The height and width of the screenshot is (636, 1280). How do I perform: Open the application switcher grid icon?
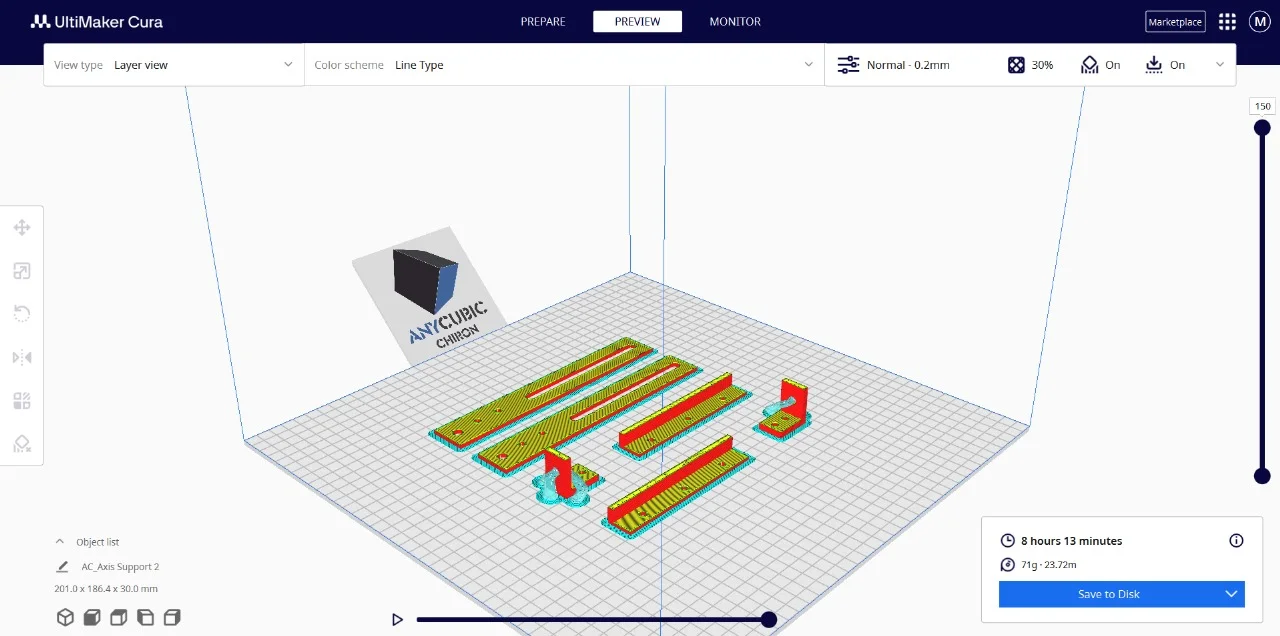coord(1228,21)
